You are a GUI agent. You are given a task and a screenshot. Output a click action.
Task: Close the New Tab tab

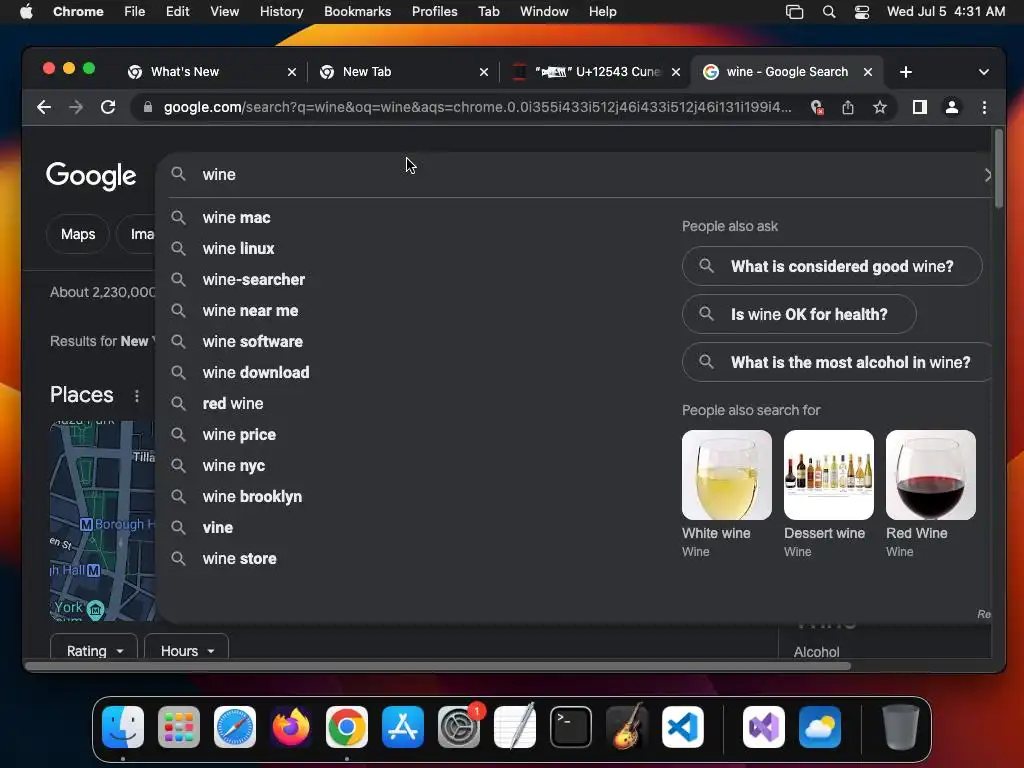[484, 72]
